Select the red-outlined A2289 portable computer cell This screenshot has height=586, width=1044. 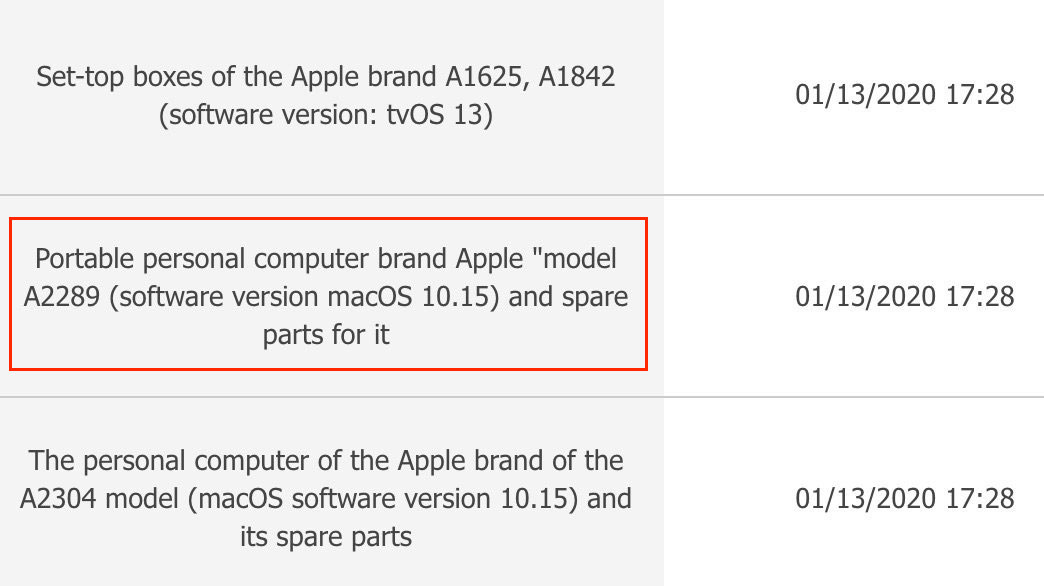(328, 294)
